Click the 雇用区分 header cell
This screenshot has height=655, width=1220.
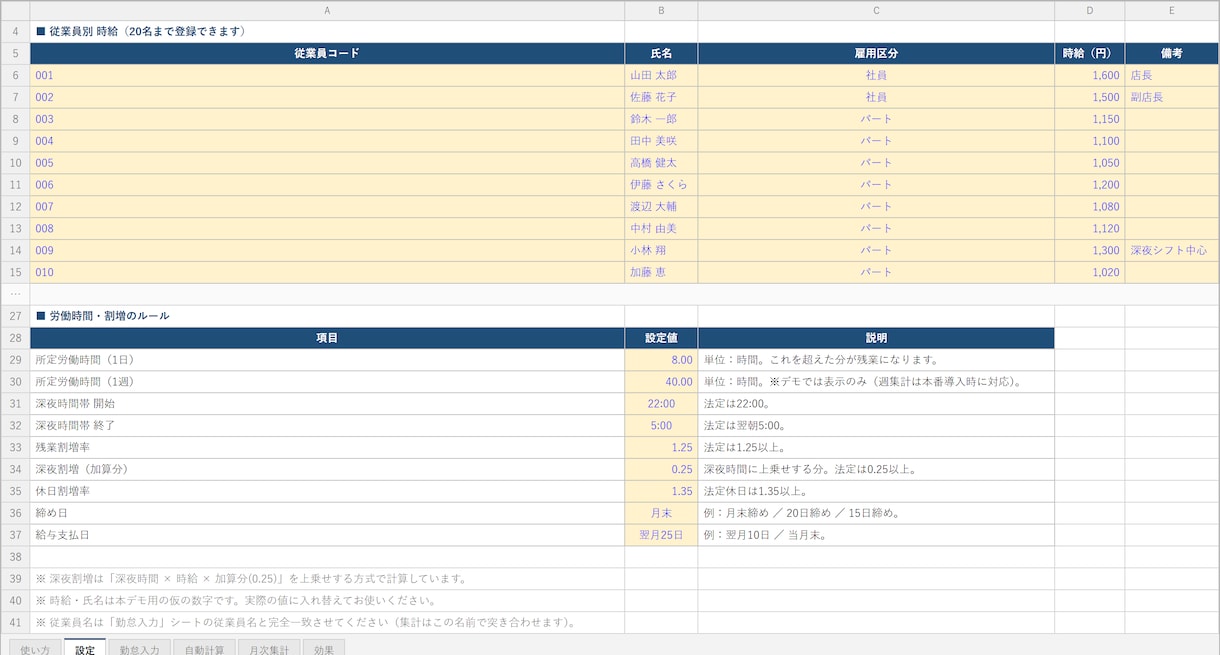pyautogui.click(x=876, y=53)
